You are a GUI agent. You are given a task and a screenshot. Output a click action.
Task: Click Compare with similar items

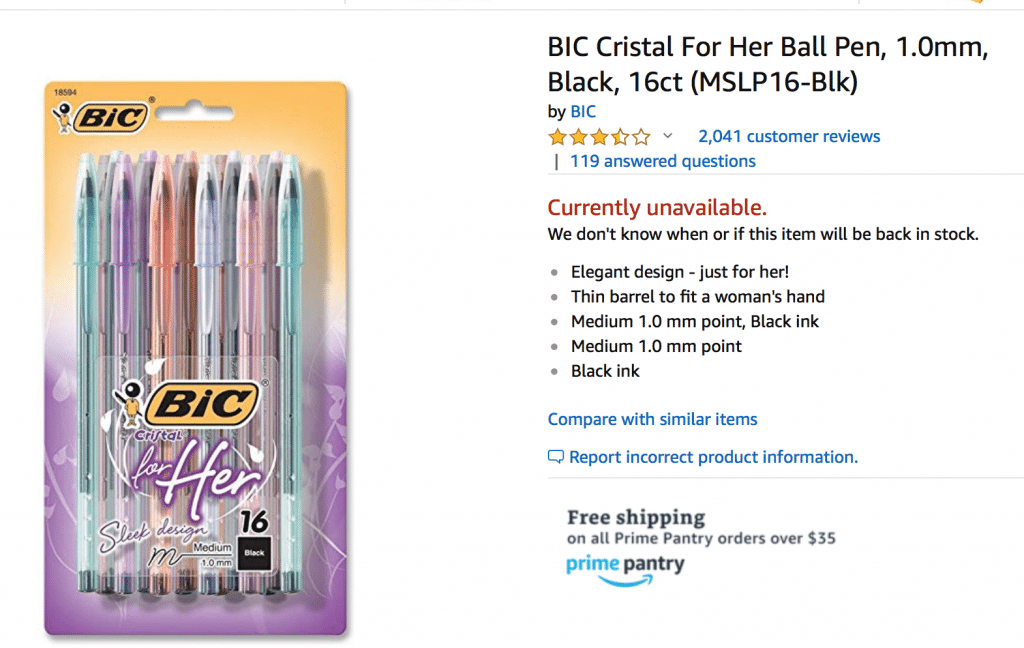652,419
